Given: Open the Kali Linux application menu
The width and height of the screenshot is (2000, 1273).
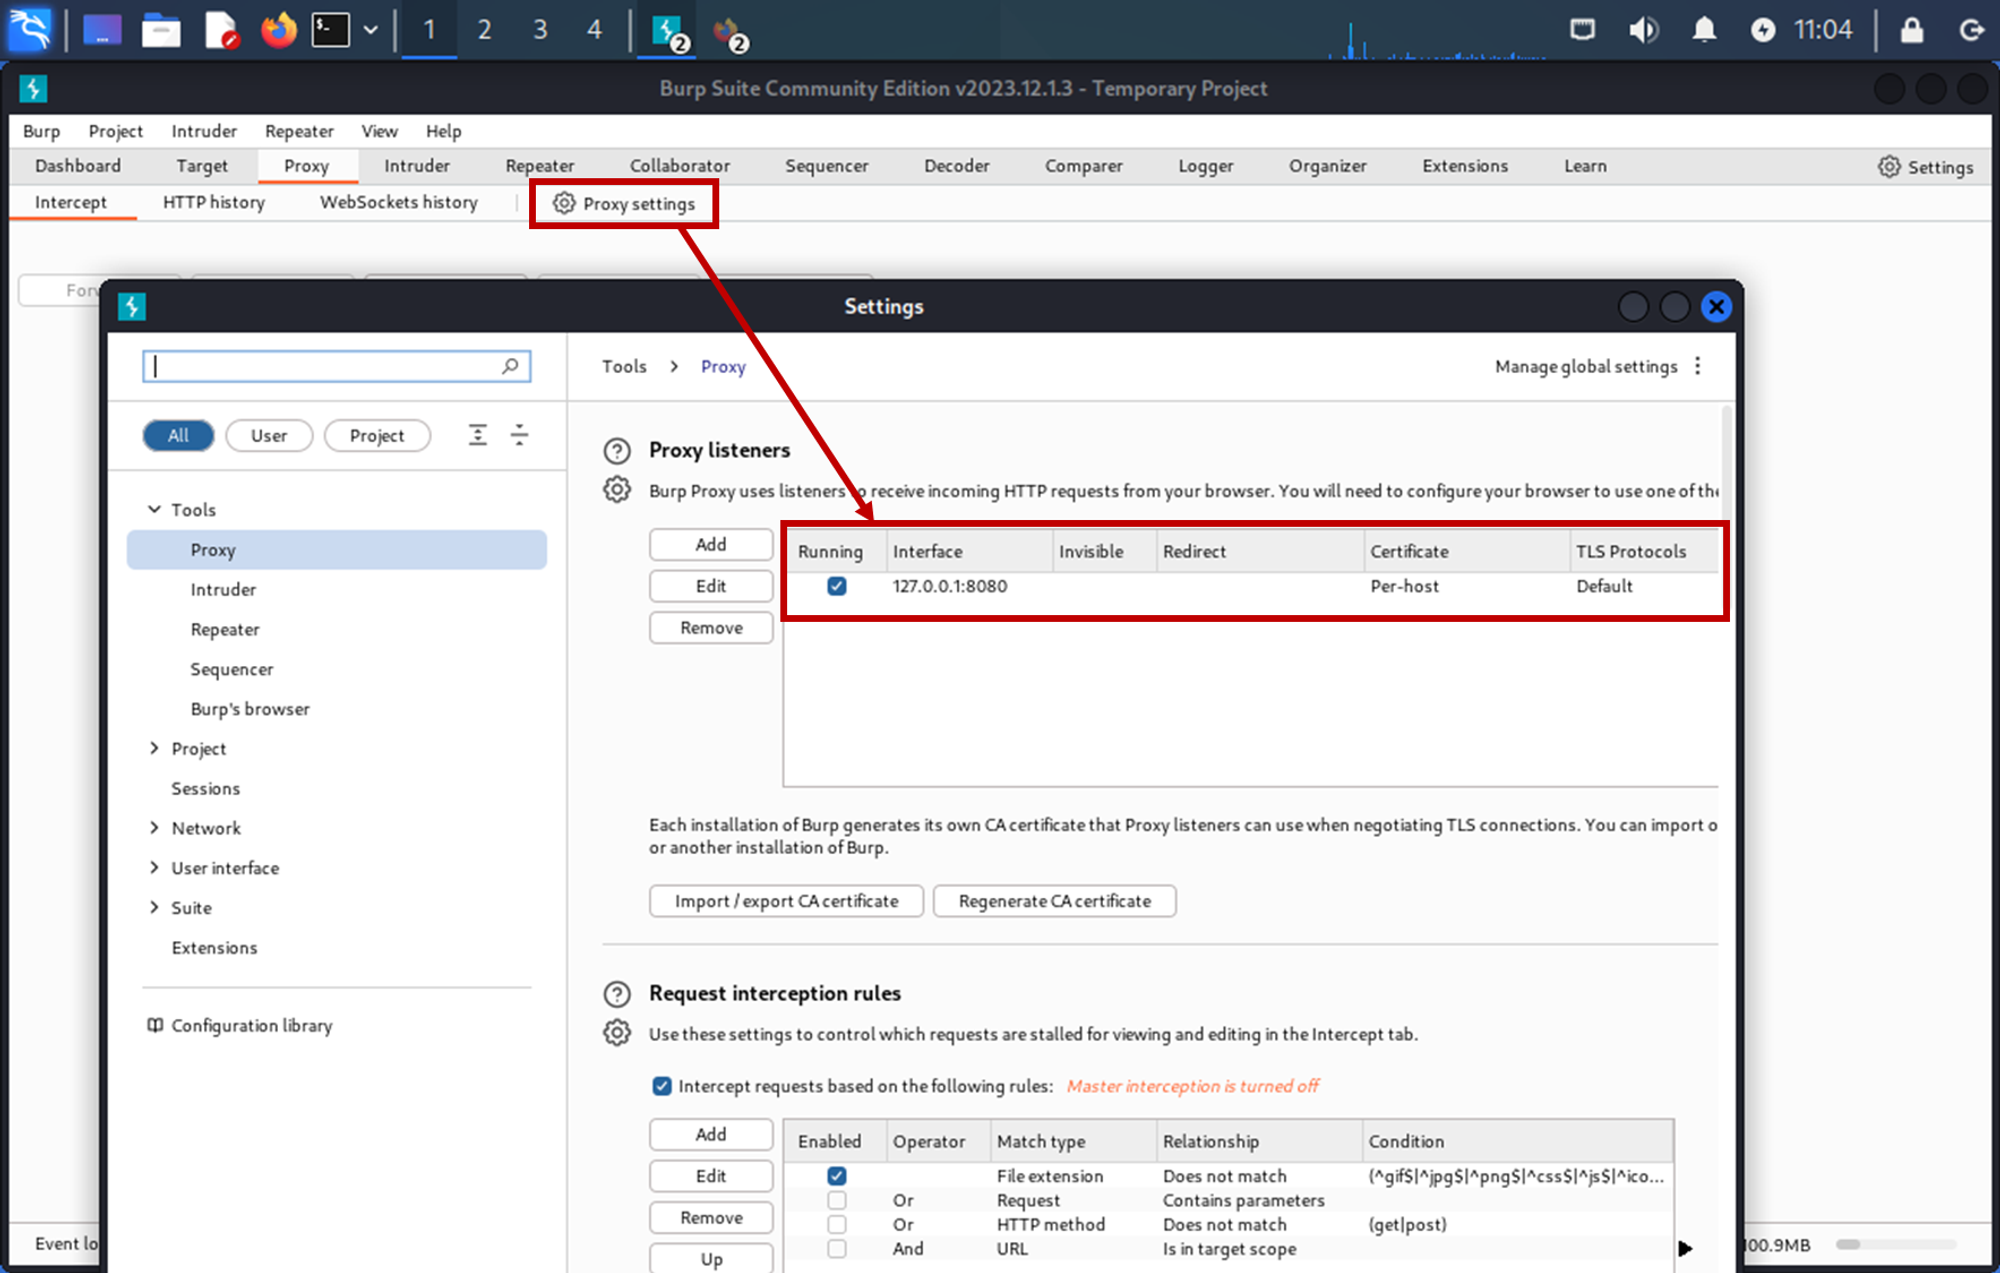Looking at the screenshot, I should [x=30, y=30].
